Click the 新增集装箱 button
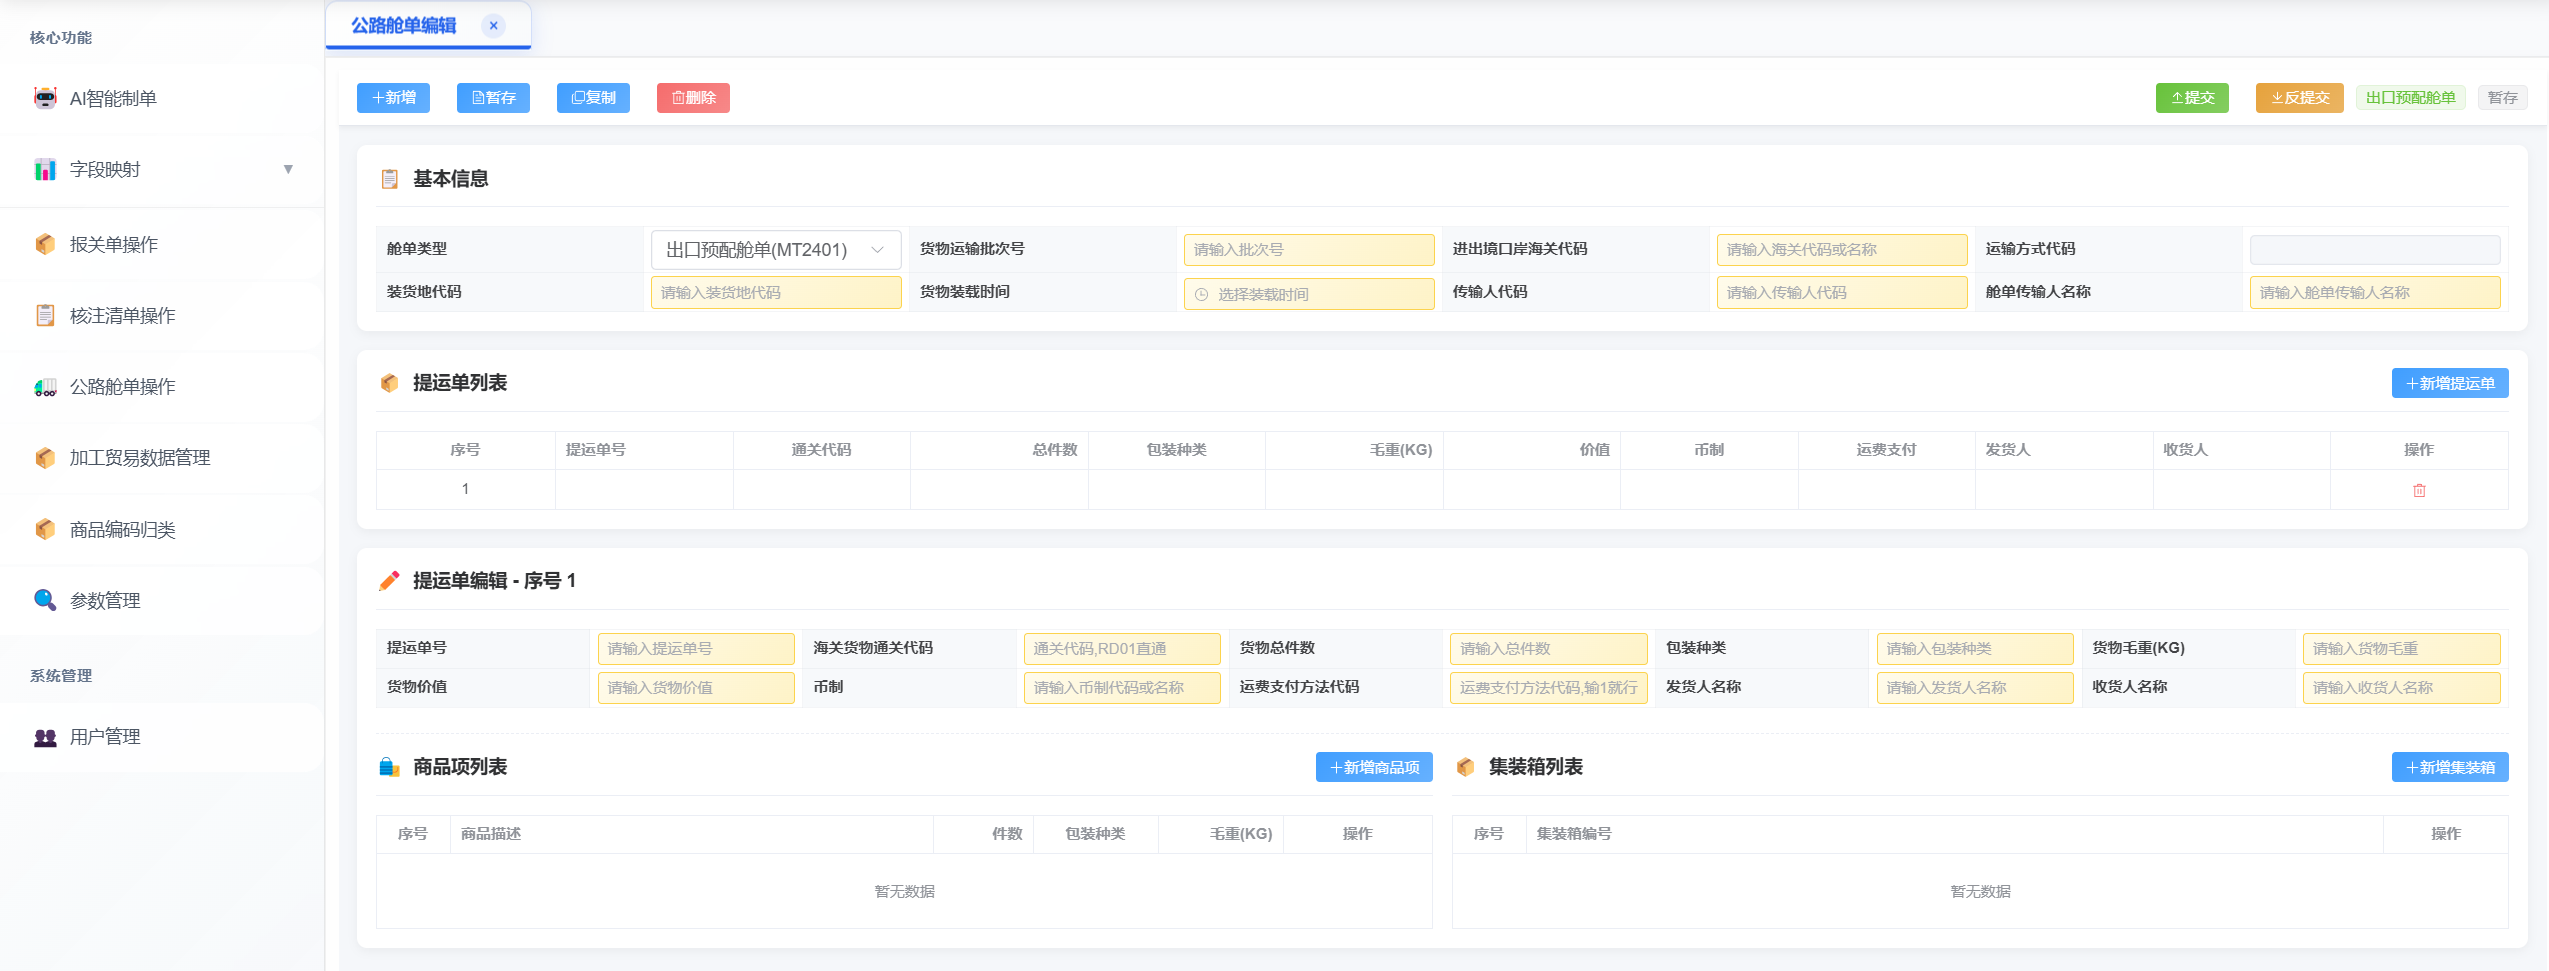Image resolution: width=2549 pixels, height=971 pixels. [2450, 767]
